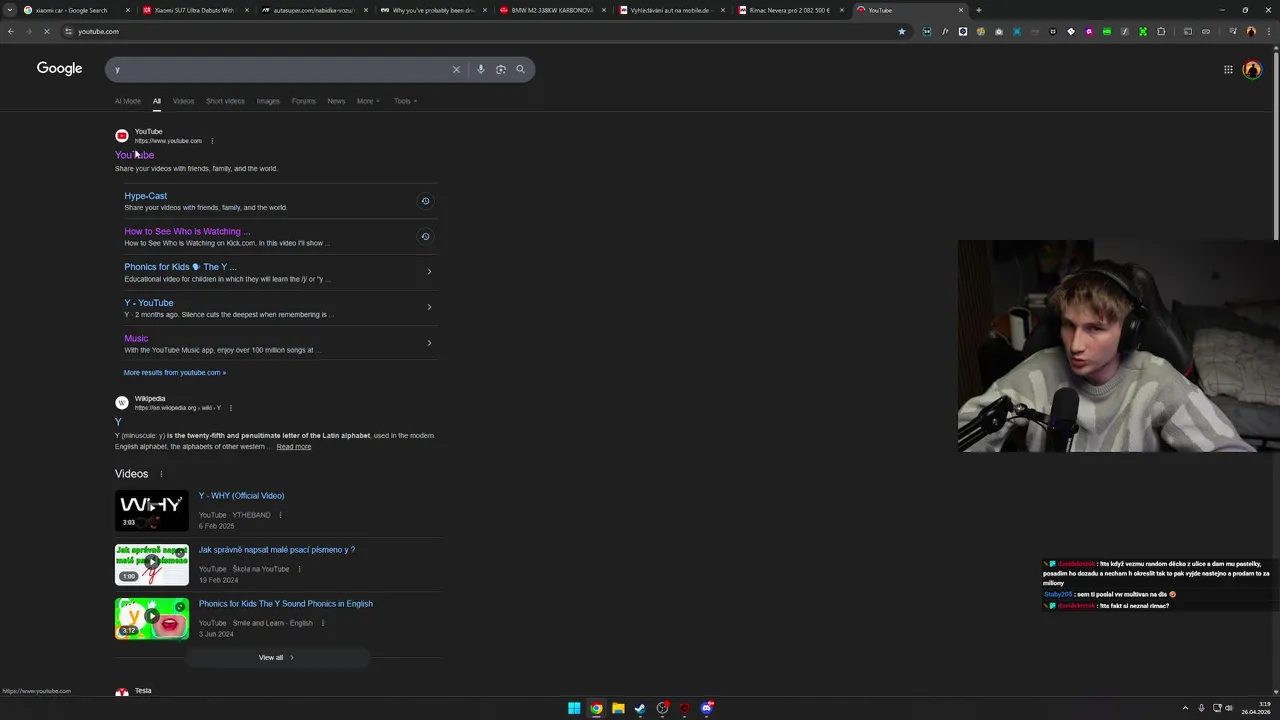Start voice search with microphone icon

tap(481, 69)
